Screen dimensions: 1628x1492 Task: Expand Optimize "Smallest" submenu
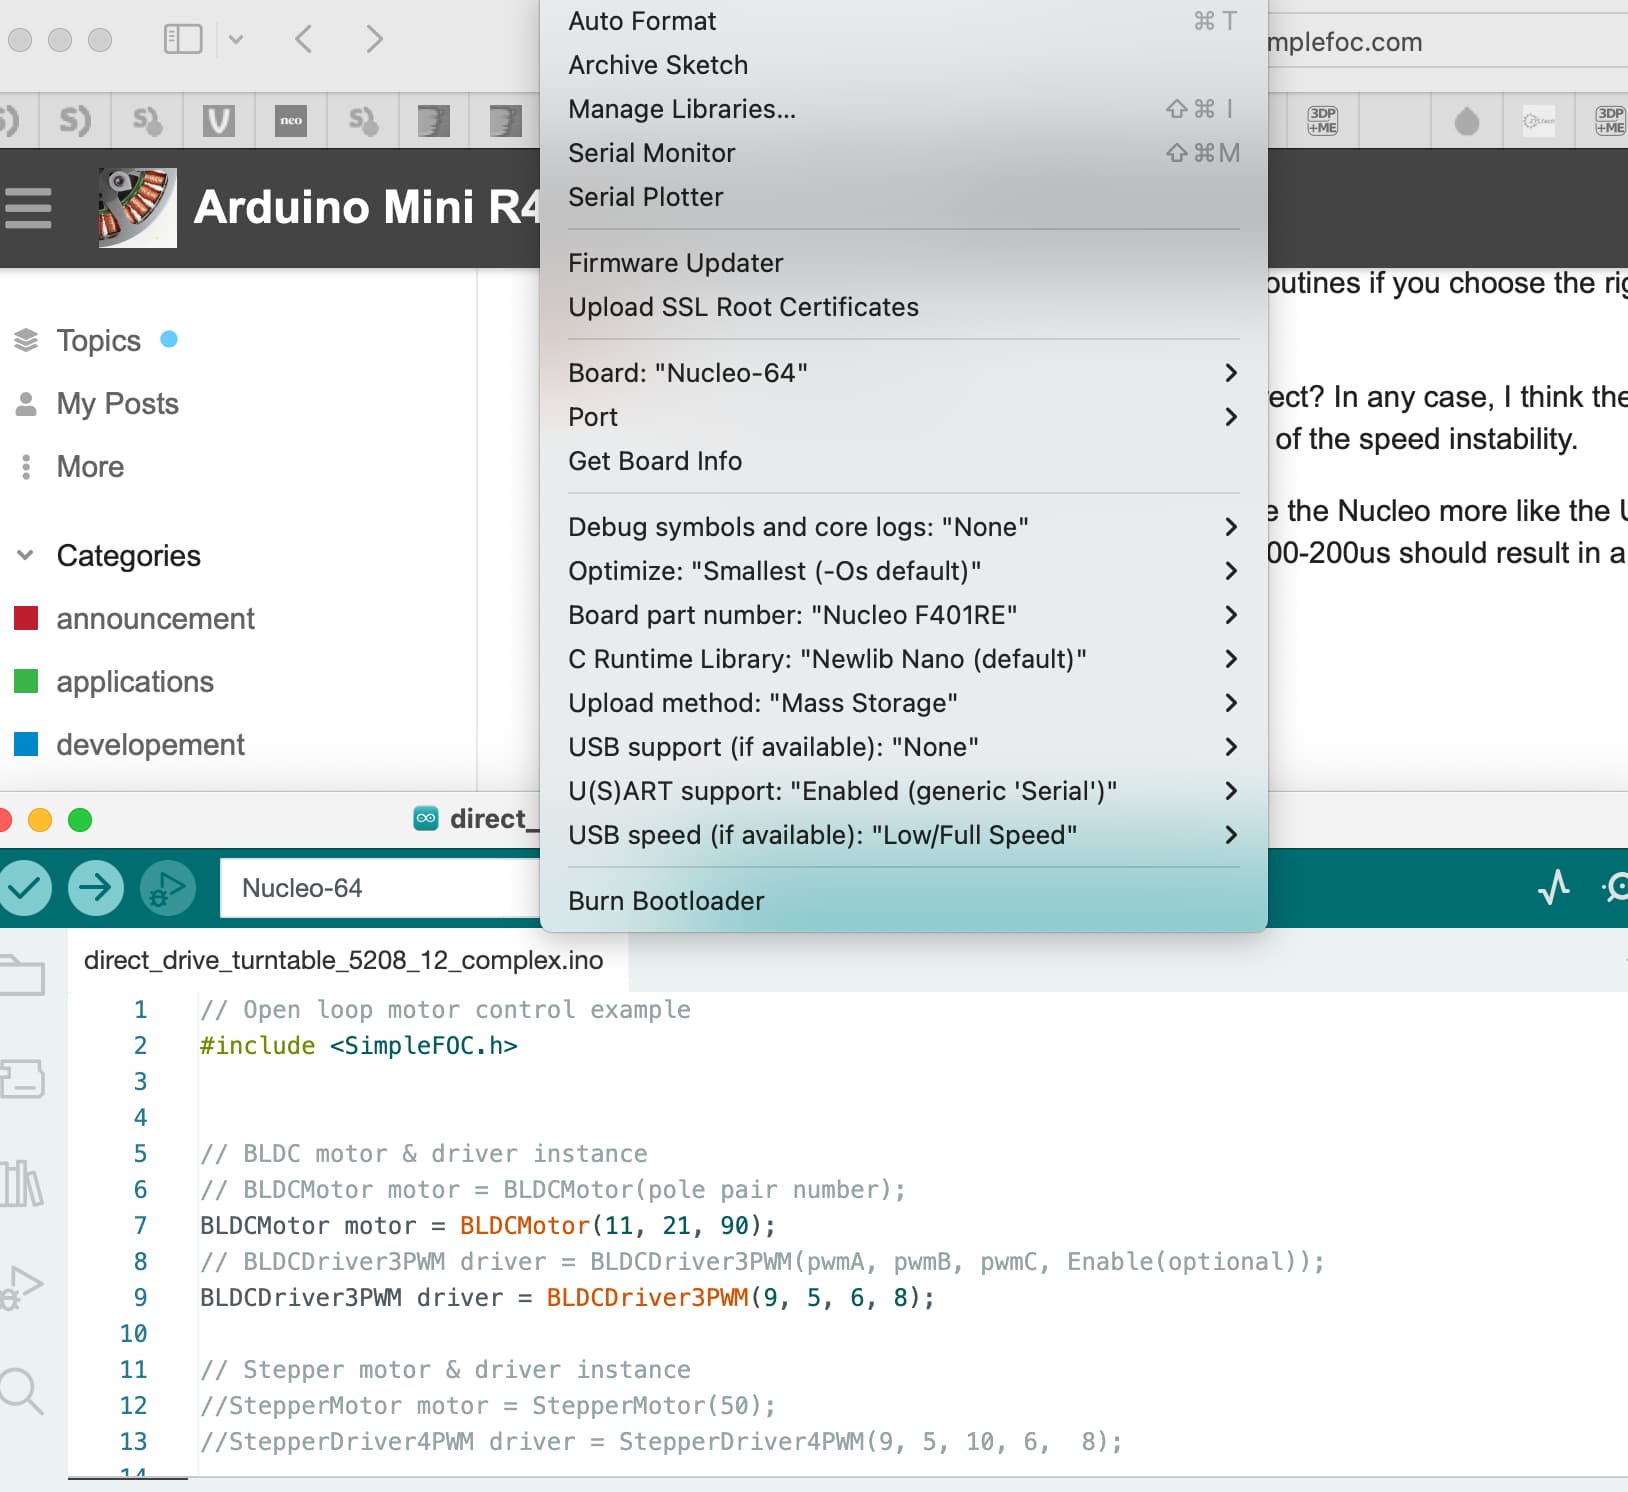[x=903, y=571]
